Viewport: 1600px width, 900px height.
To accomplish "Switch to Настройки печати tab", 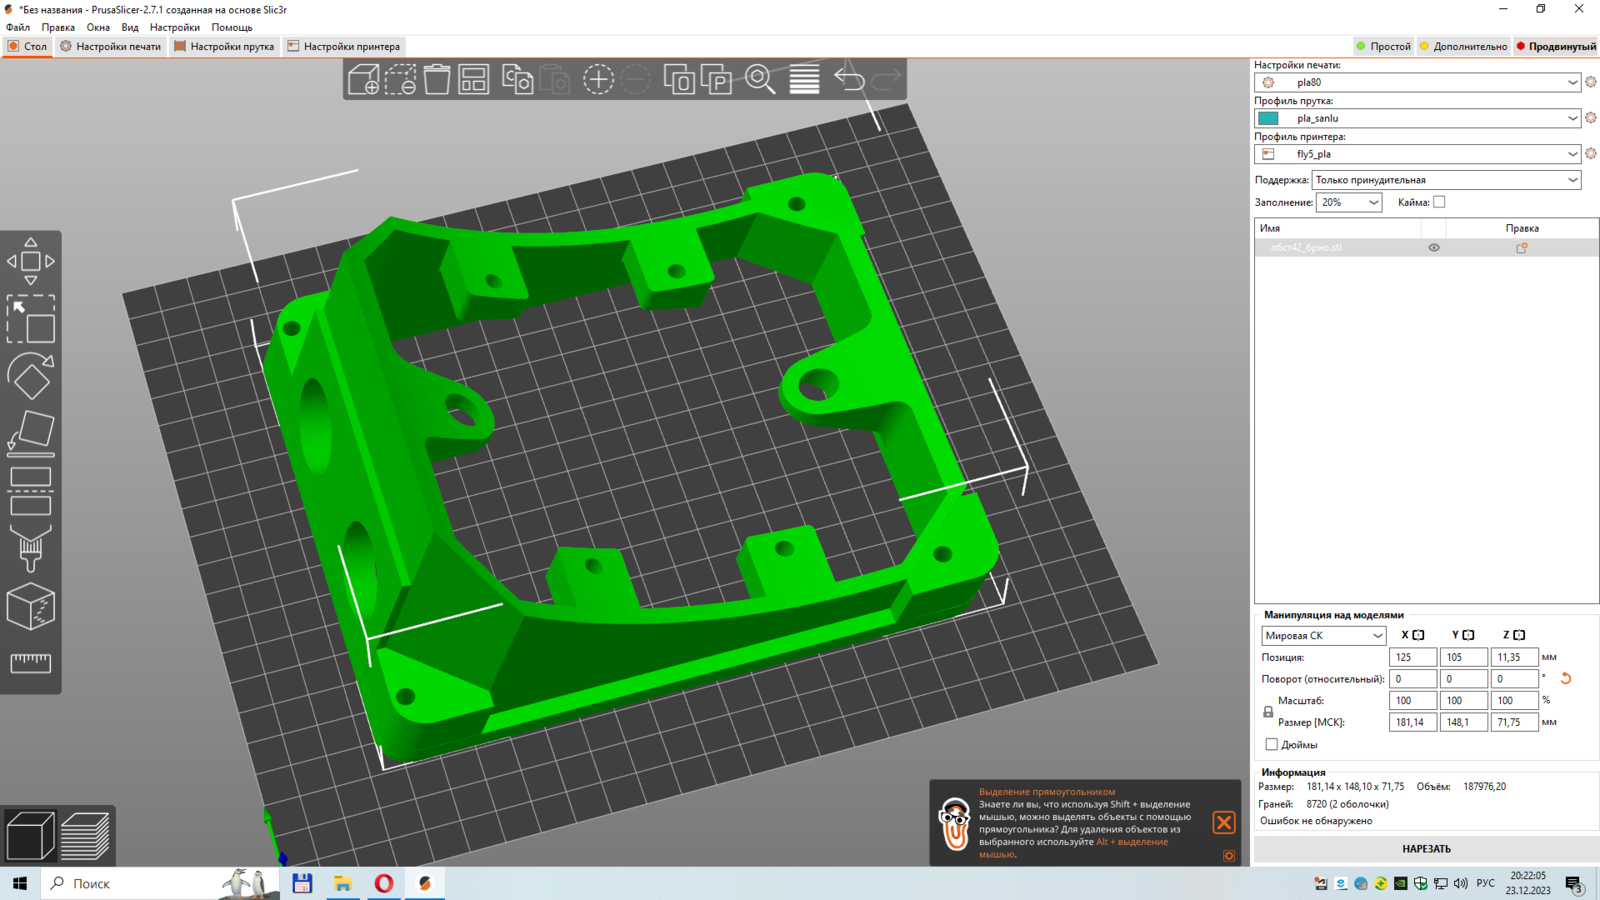I will [x=110, y=46].
